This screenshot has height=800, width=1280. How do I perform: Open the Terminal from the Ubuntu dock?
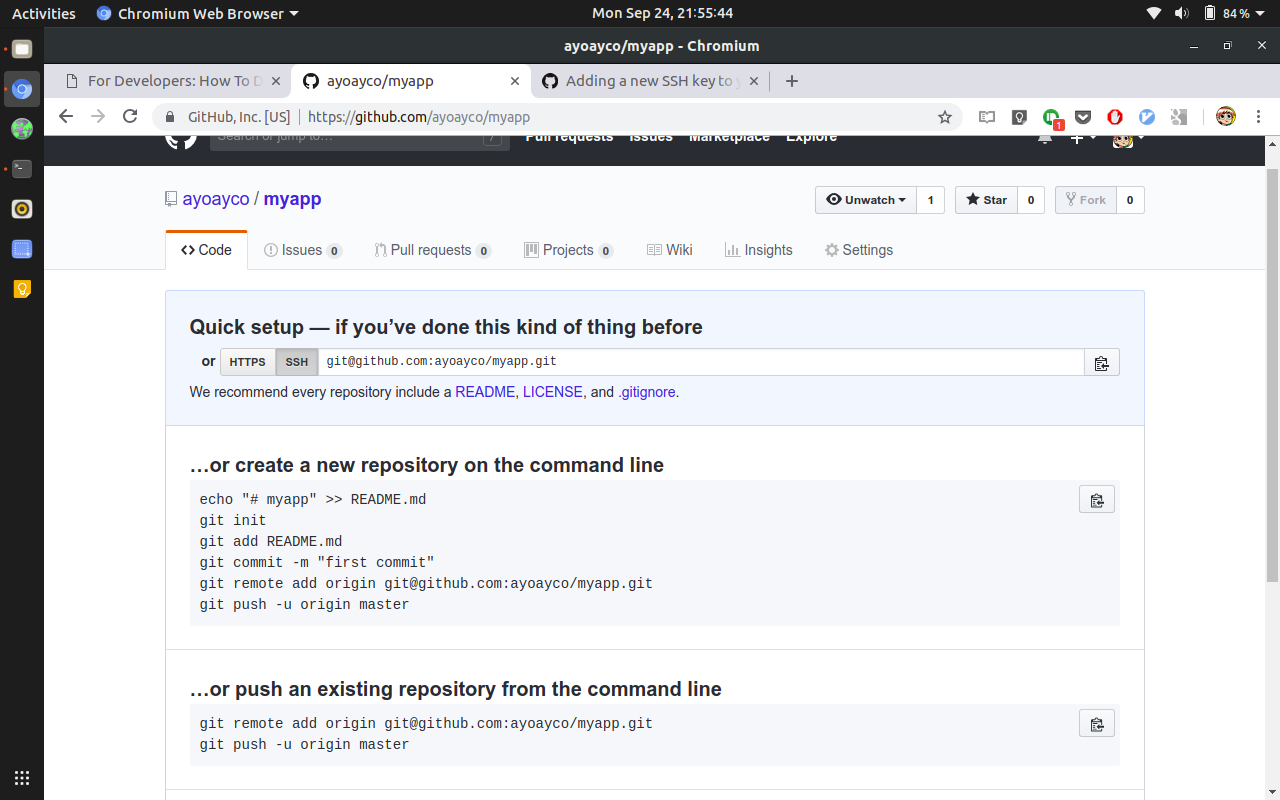22,169
